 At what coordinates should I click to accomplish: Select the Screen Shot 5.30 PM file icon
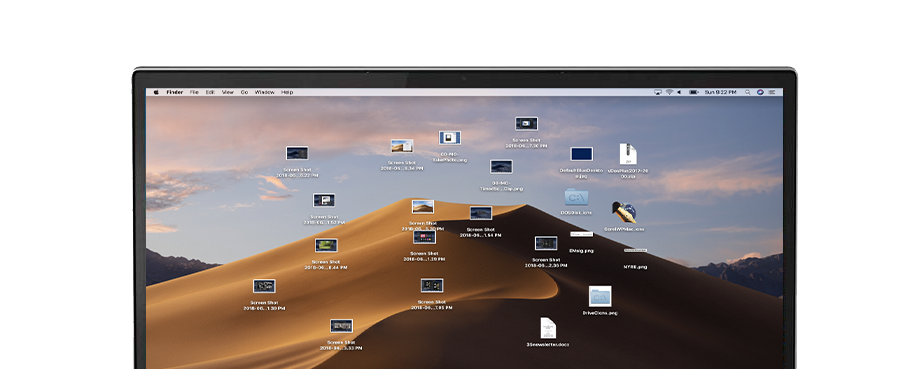[423, 207]
